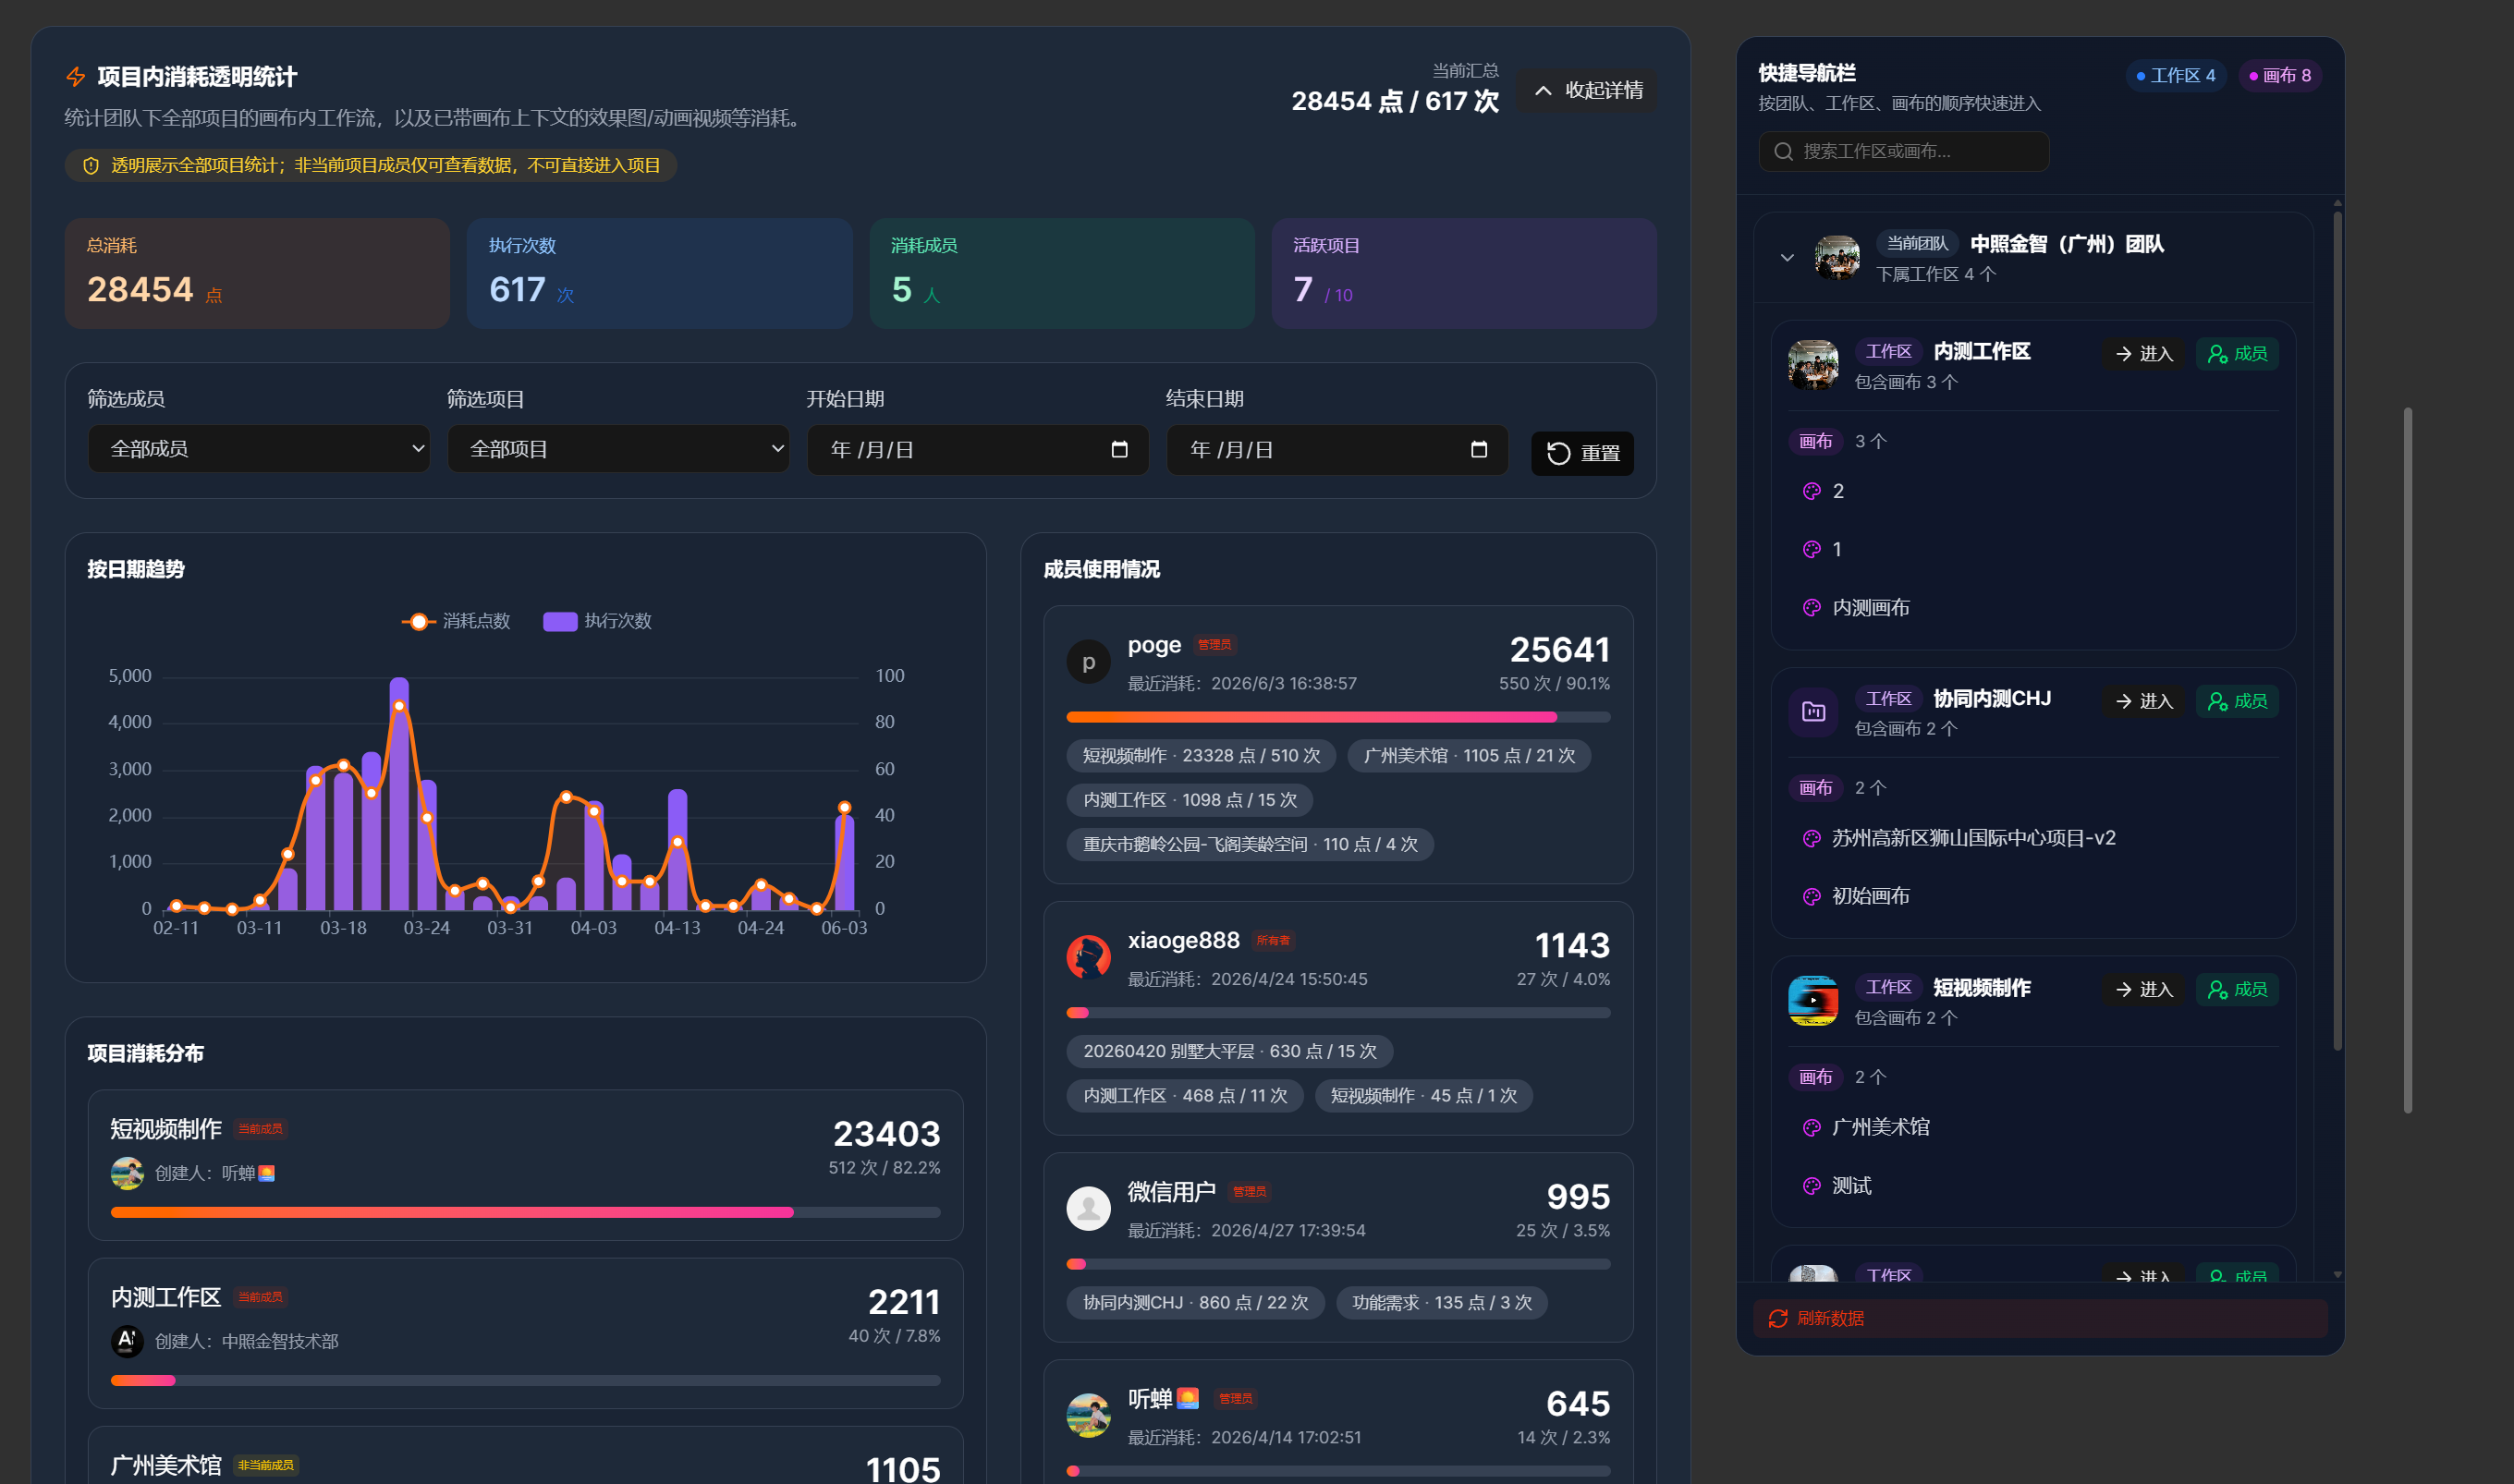Click the 开始日期 date input

coord(978,450)
